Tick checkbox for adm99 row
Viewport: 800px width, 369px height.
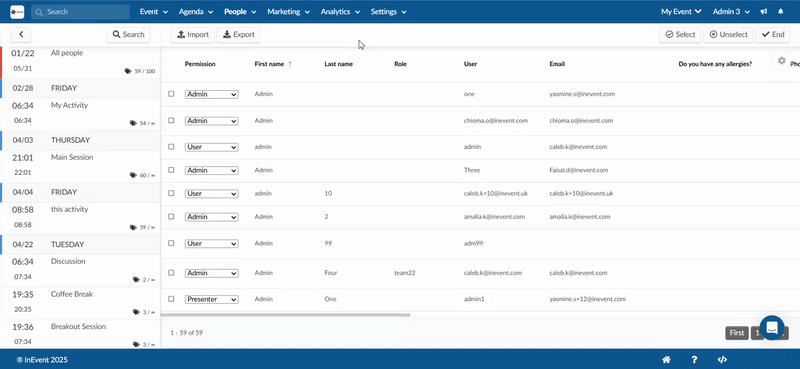(x=171, y=243)
